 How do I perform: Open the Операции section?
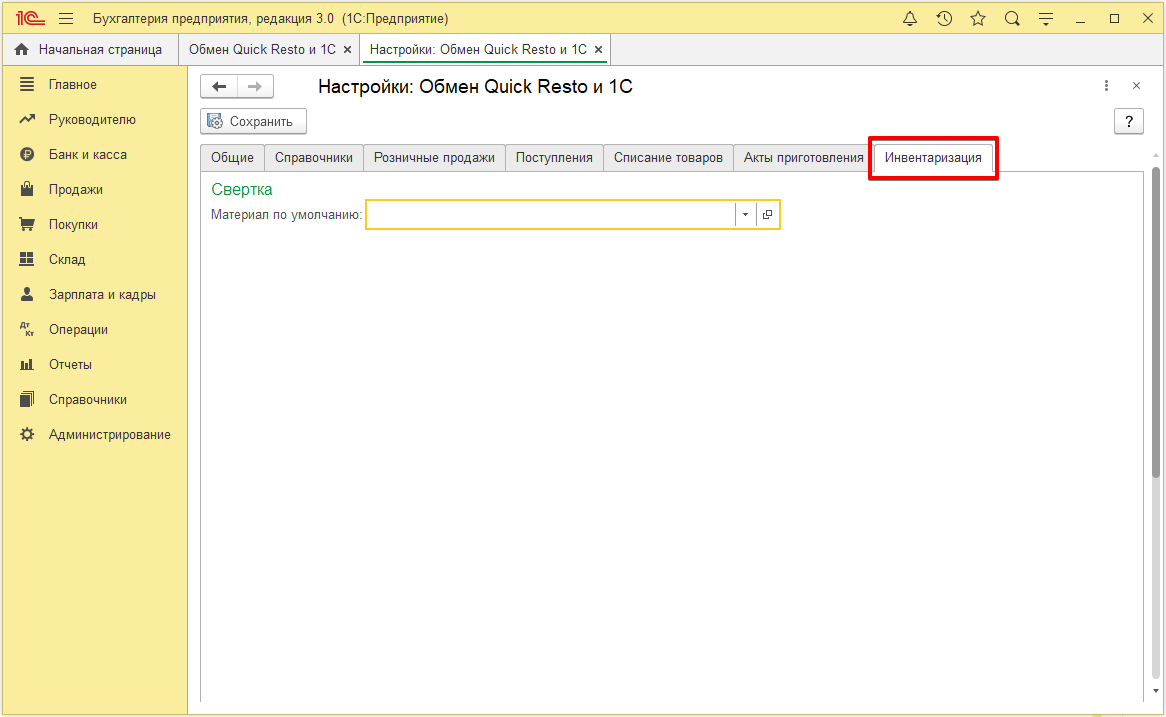coord(78,329)
